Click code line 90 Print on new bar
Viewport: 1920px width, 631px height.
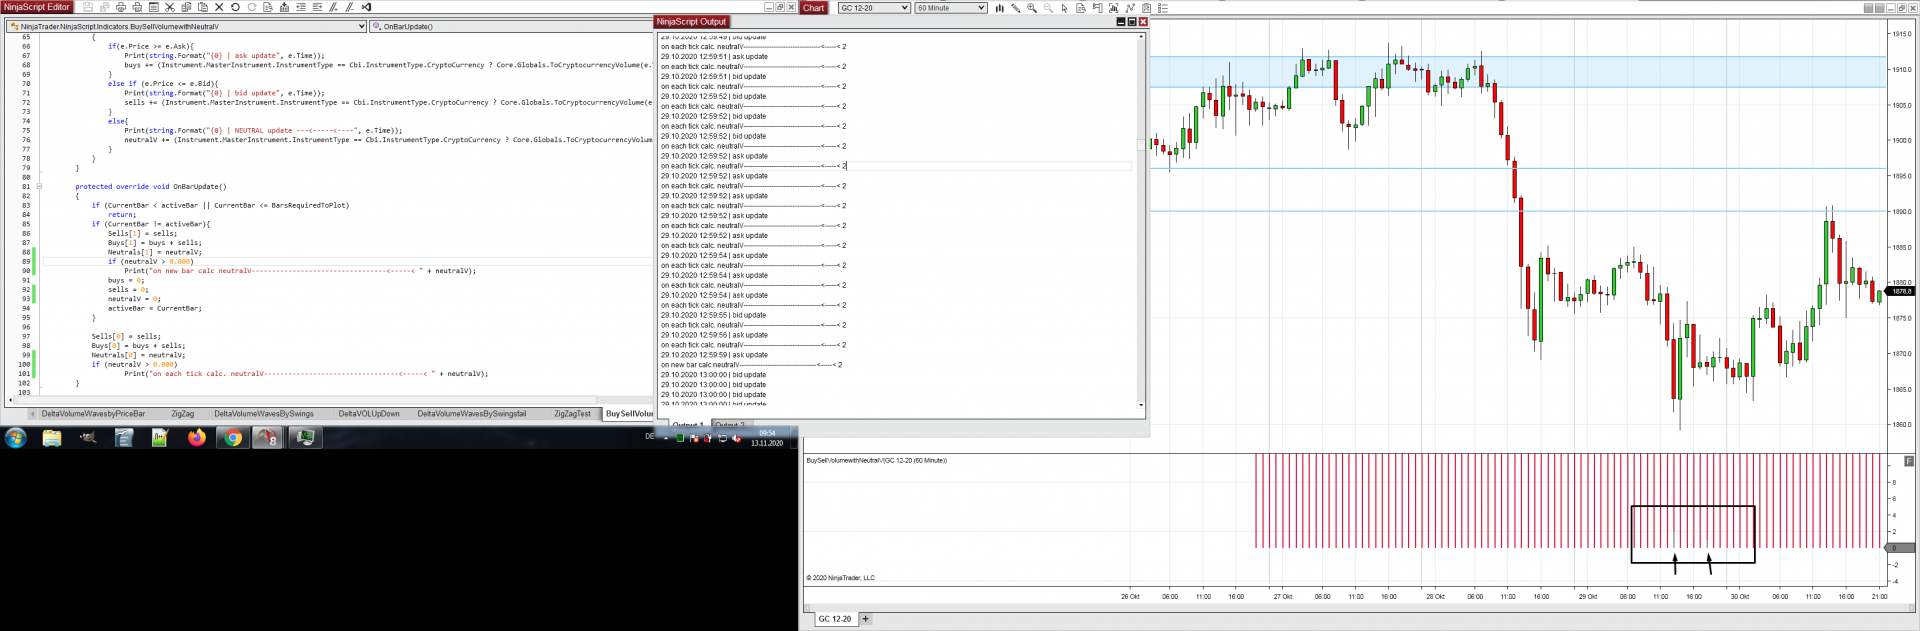300,271
